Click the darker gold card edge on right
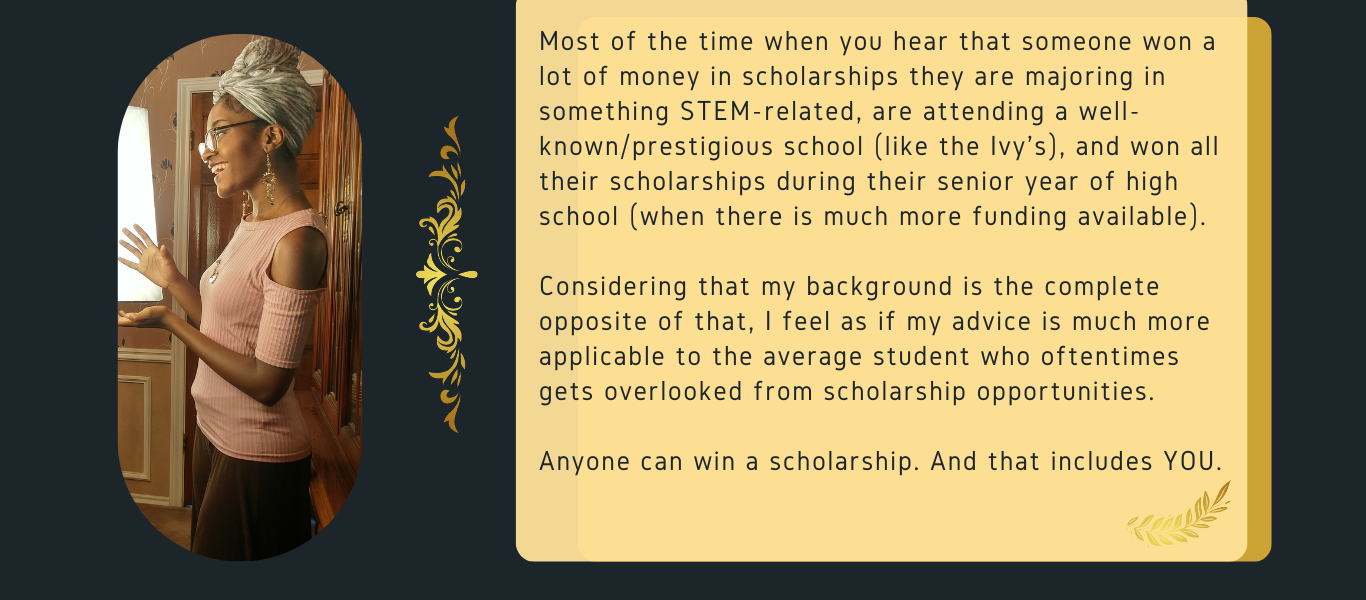Image resolution: width=1366 pixels, height=600 pixels. (x=1260, y=289)
